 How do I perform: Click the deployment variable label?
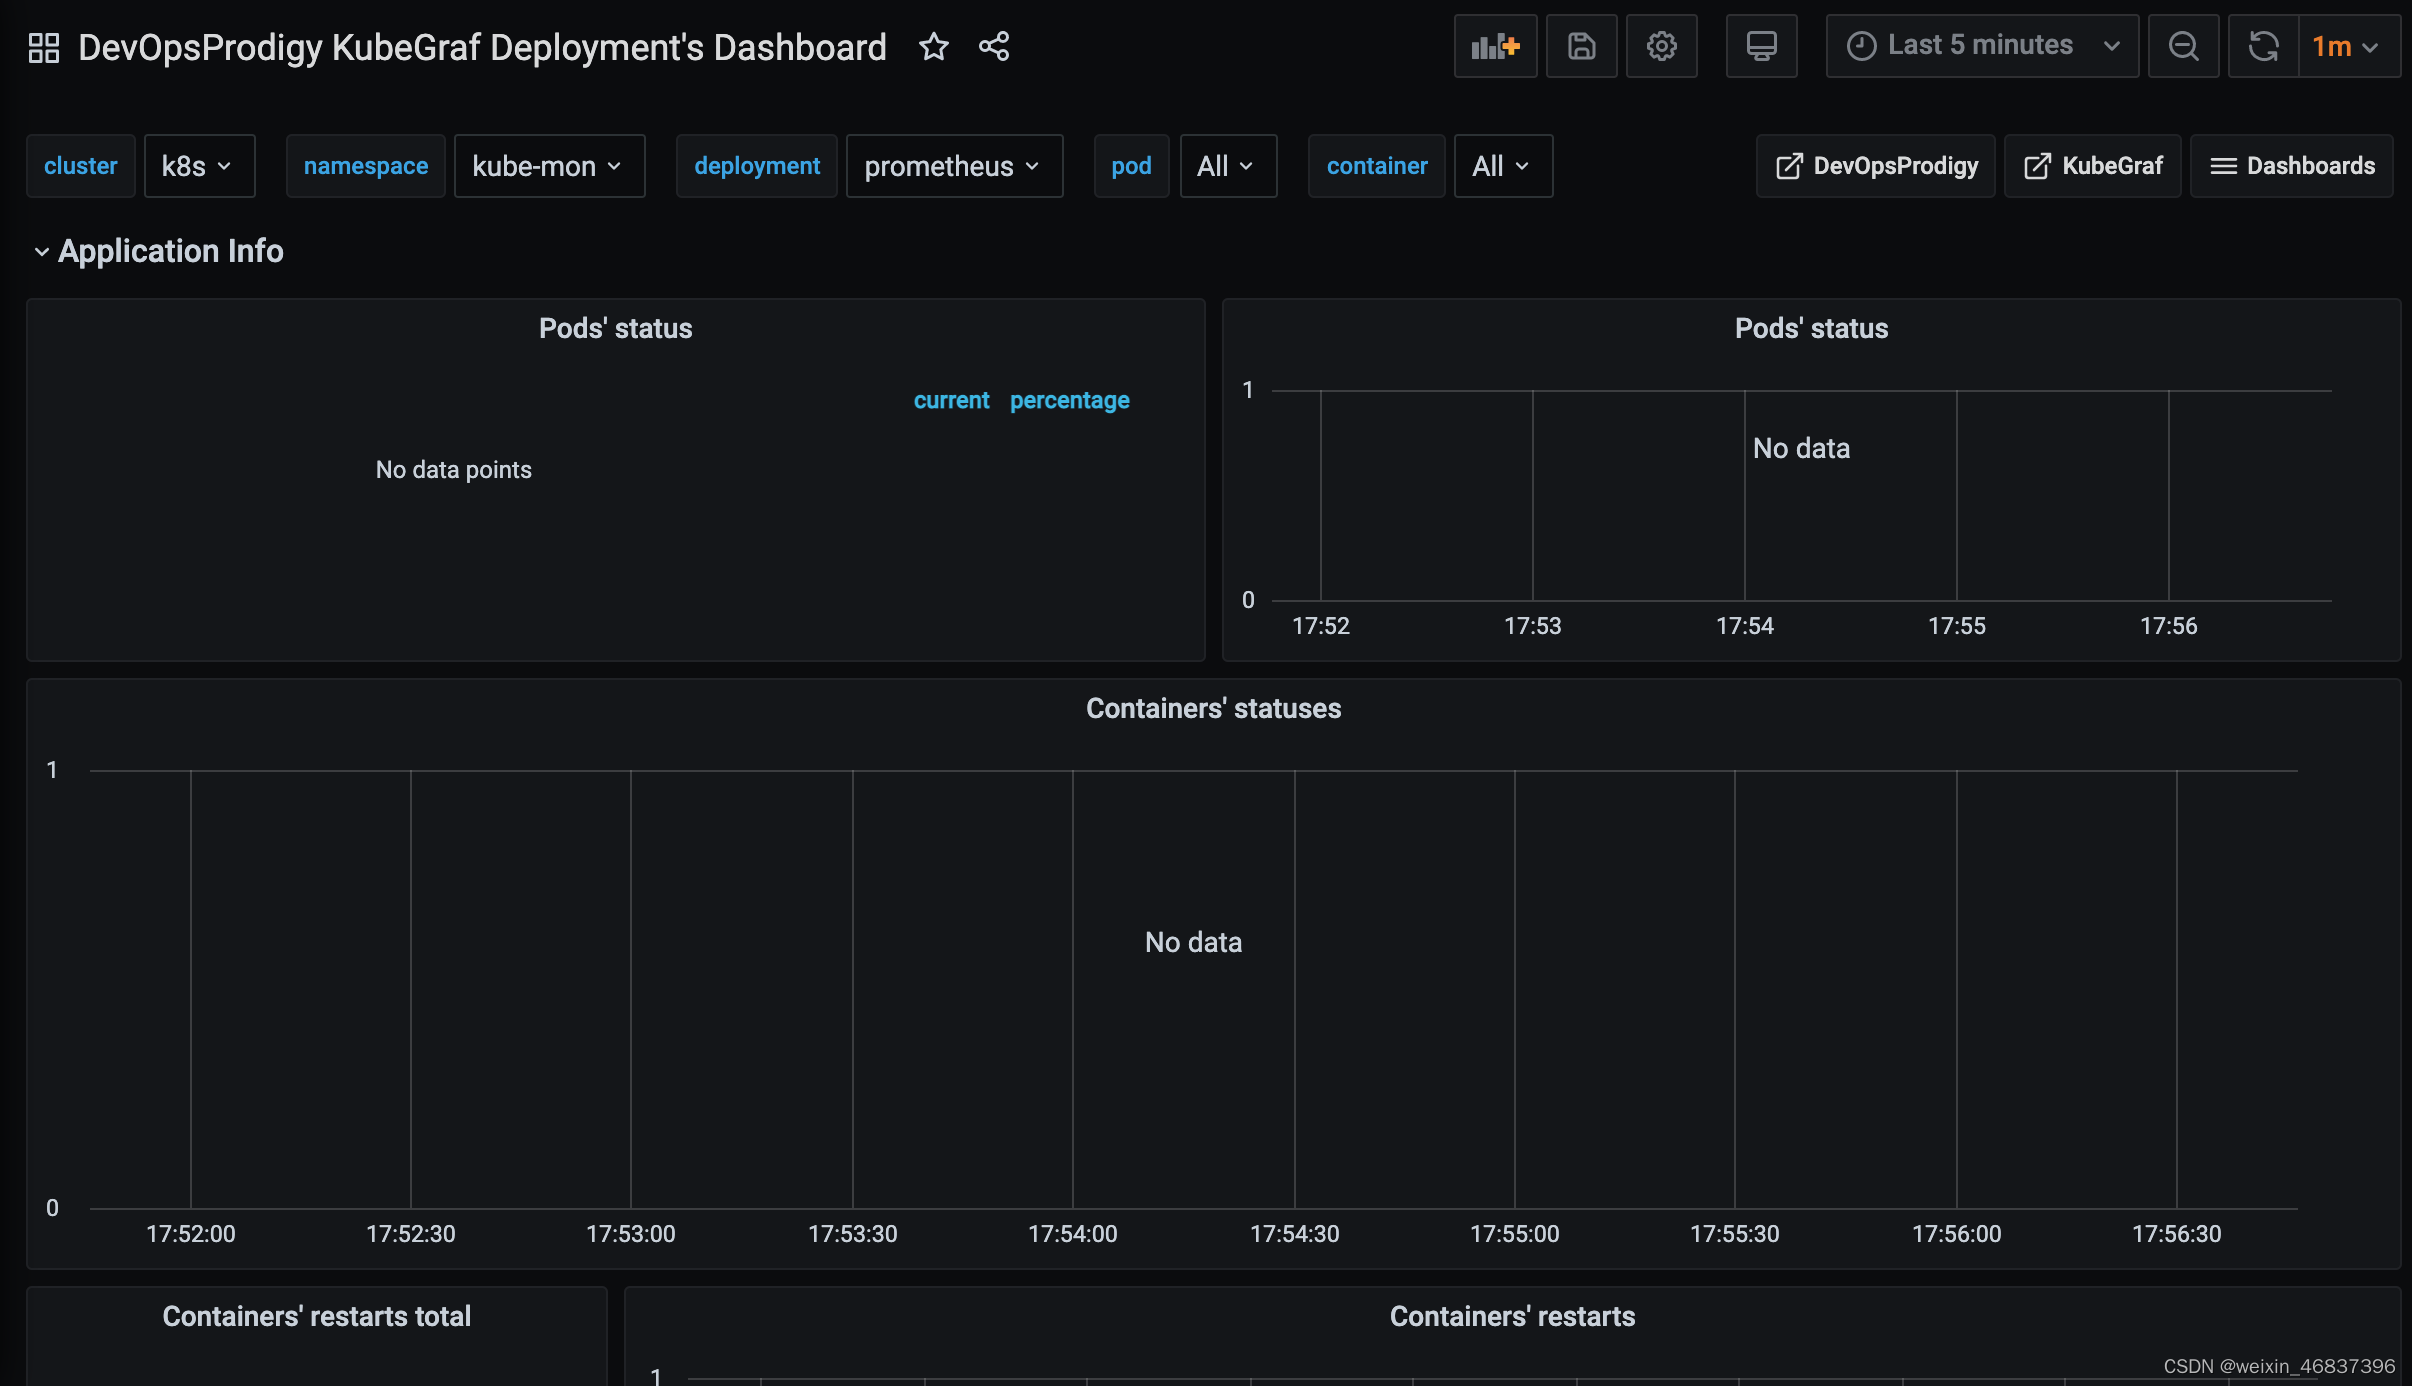click(757, 166)
